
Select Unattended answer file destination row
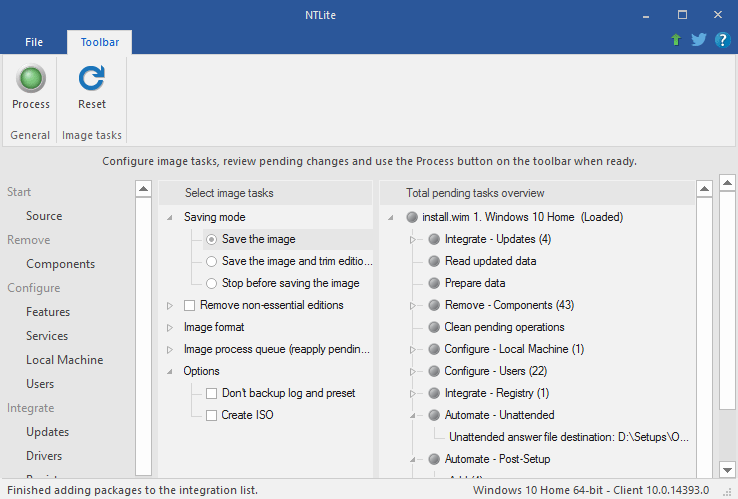click(569, 437)
